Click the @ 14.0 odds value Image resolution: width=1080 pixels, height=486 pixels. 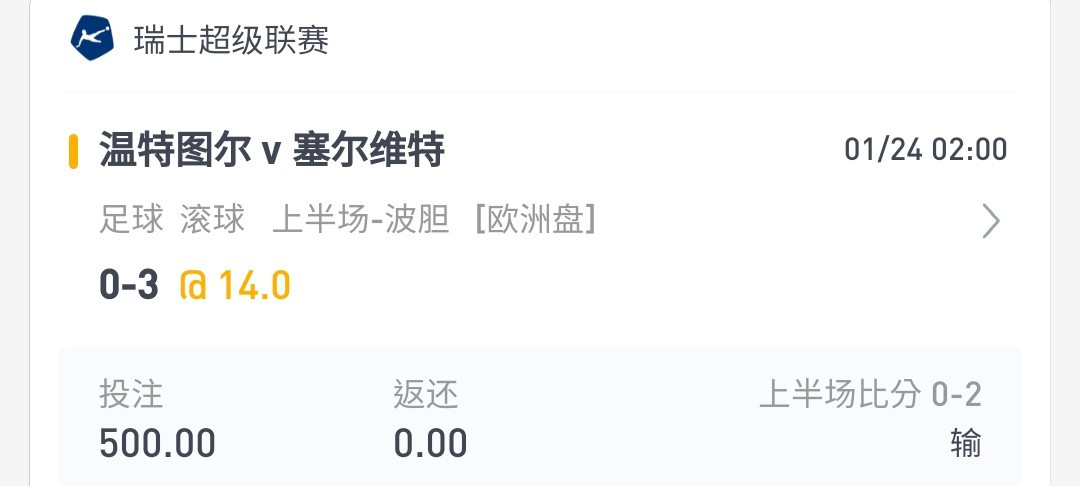[x=235, y=285]
